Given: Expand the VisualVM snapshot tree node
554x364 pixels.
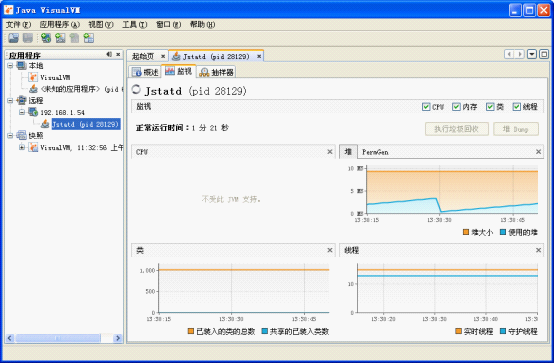Looking at the screenshot, I should pos(22,147).
